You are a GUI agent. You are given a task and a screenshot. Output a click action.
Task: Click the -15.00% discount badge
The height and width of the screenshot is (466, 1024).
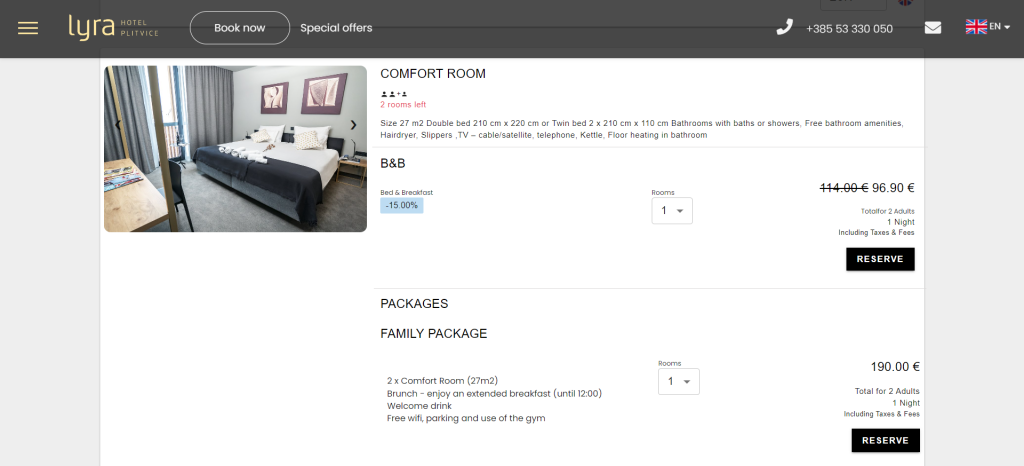point(401,205)
